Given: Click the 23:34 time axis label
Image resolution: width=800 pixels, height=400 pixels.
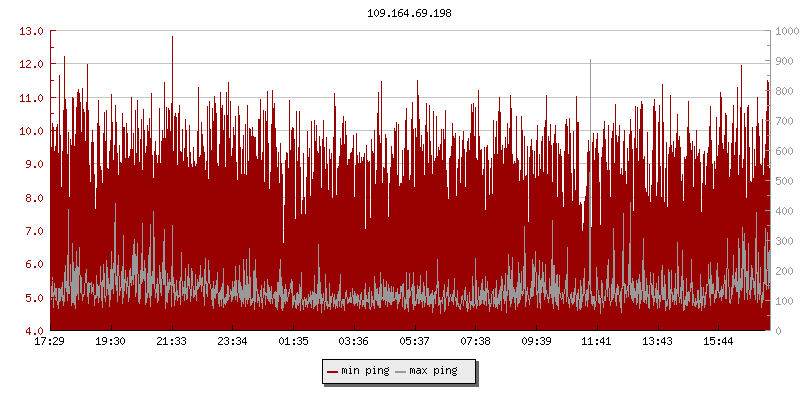Looking at the screenshot, I should [x=233, y=341].
